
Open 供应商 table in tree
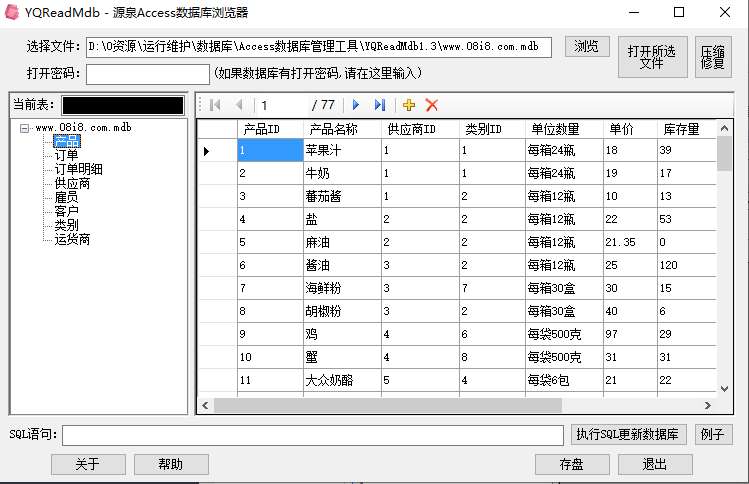[x=72, y=183]
